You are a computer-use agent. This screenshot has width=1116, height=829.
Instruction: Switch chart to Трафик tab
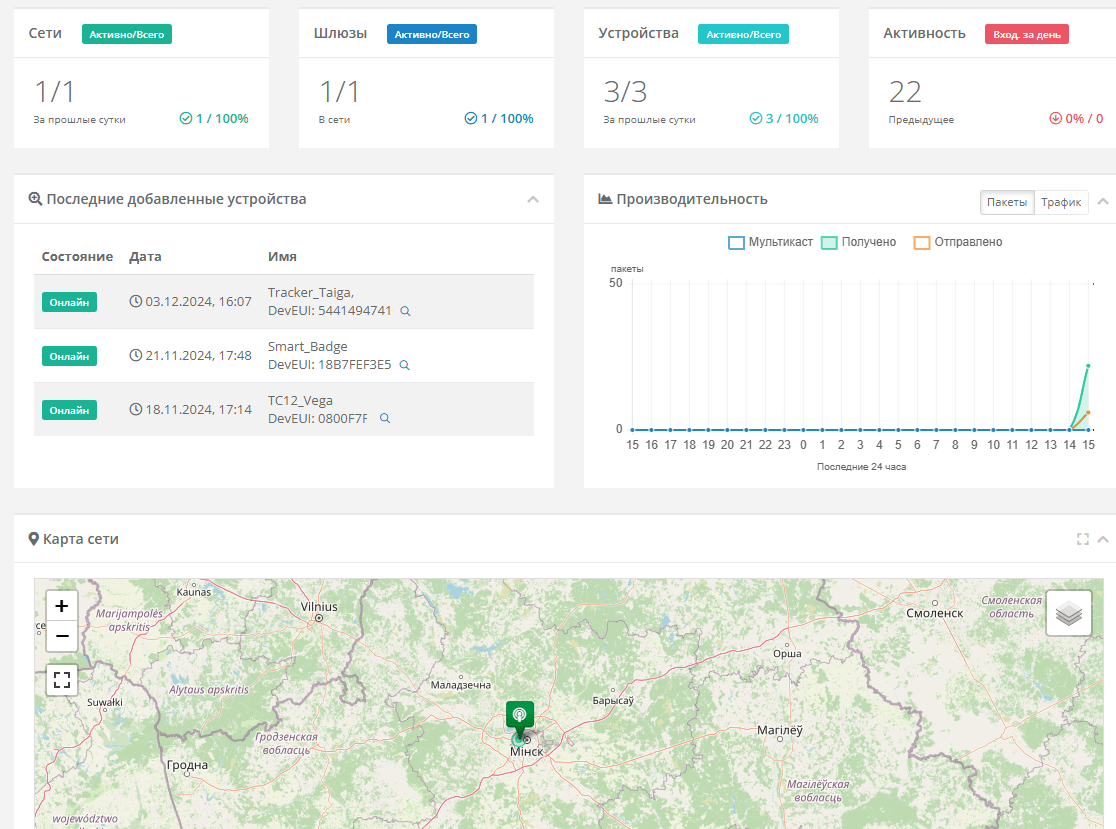[1061, 202]
